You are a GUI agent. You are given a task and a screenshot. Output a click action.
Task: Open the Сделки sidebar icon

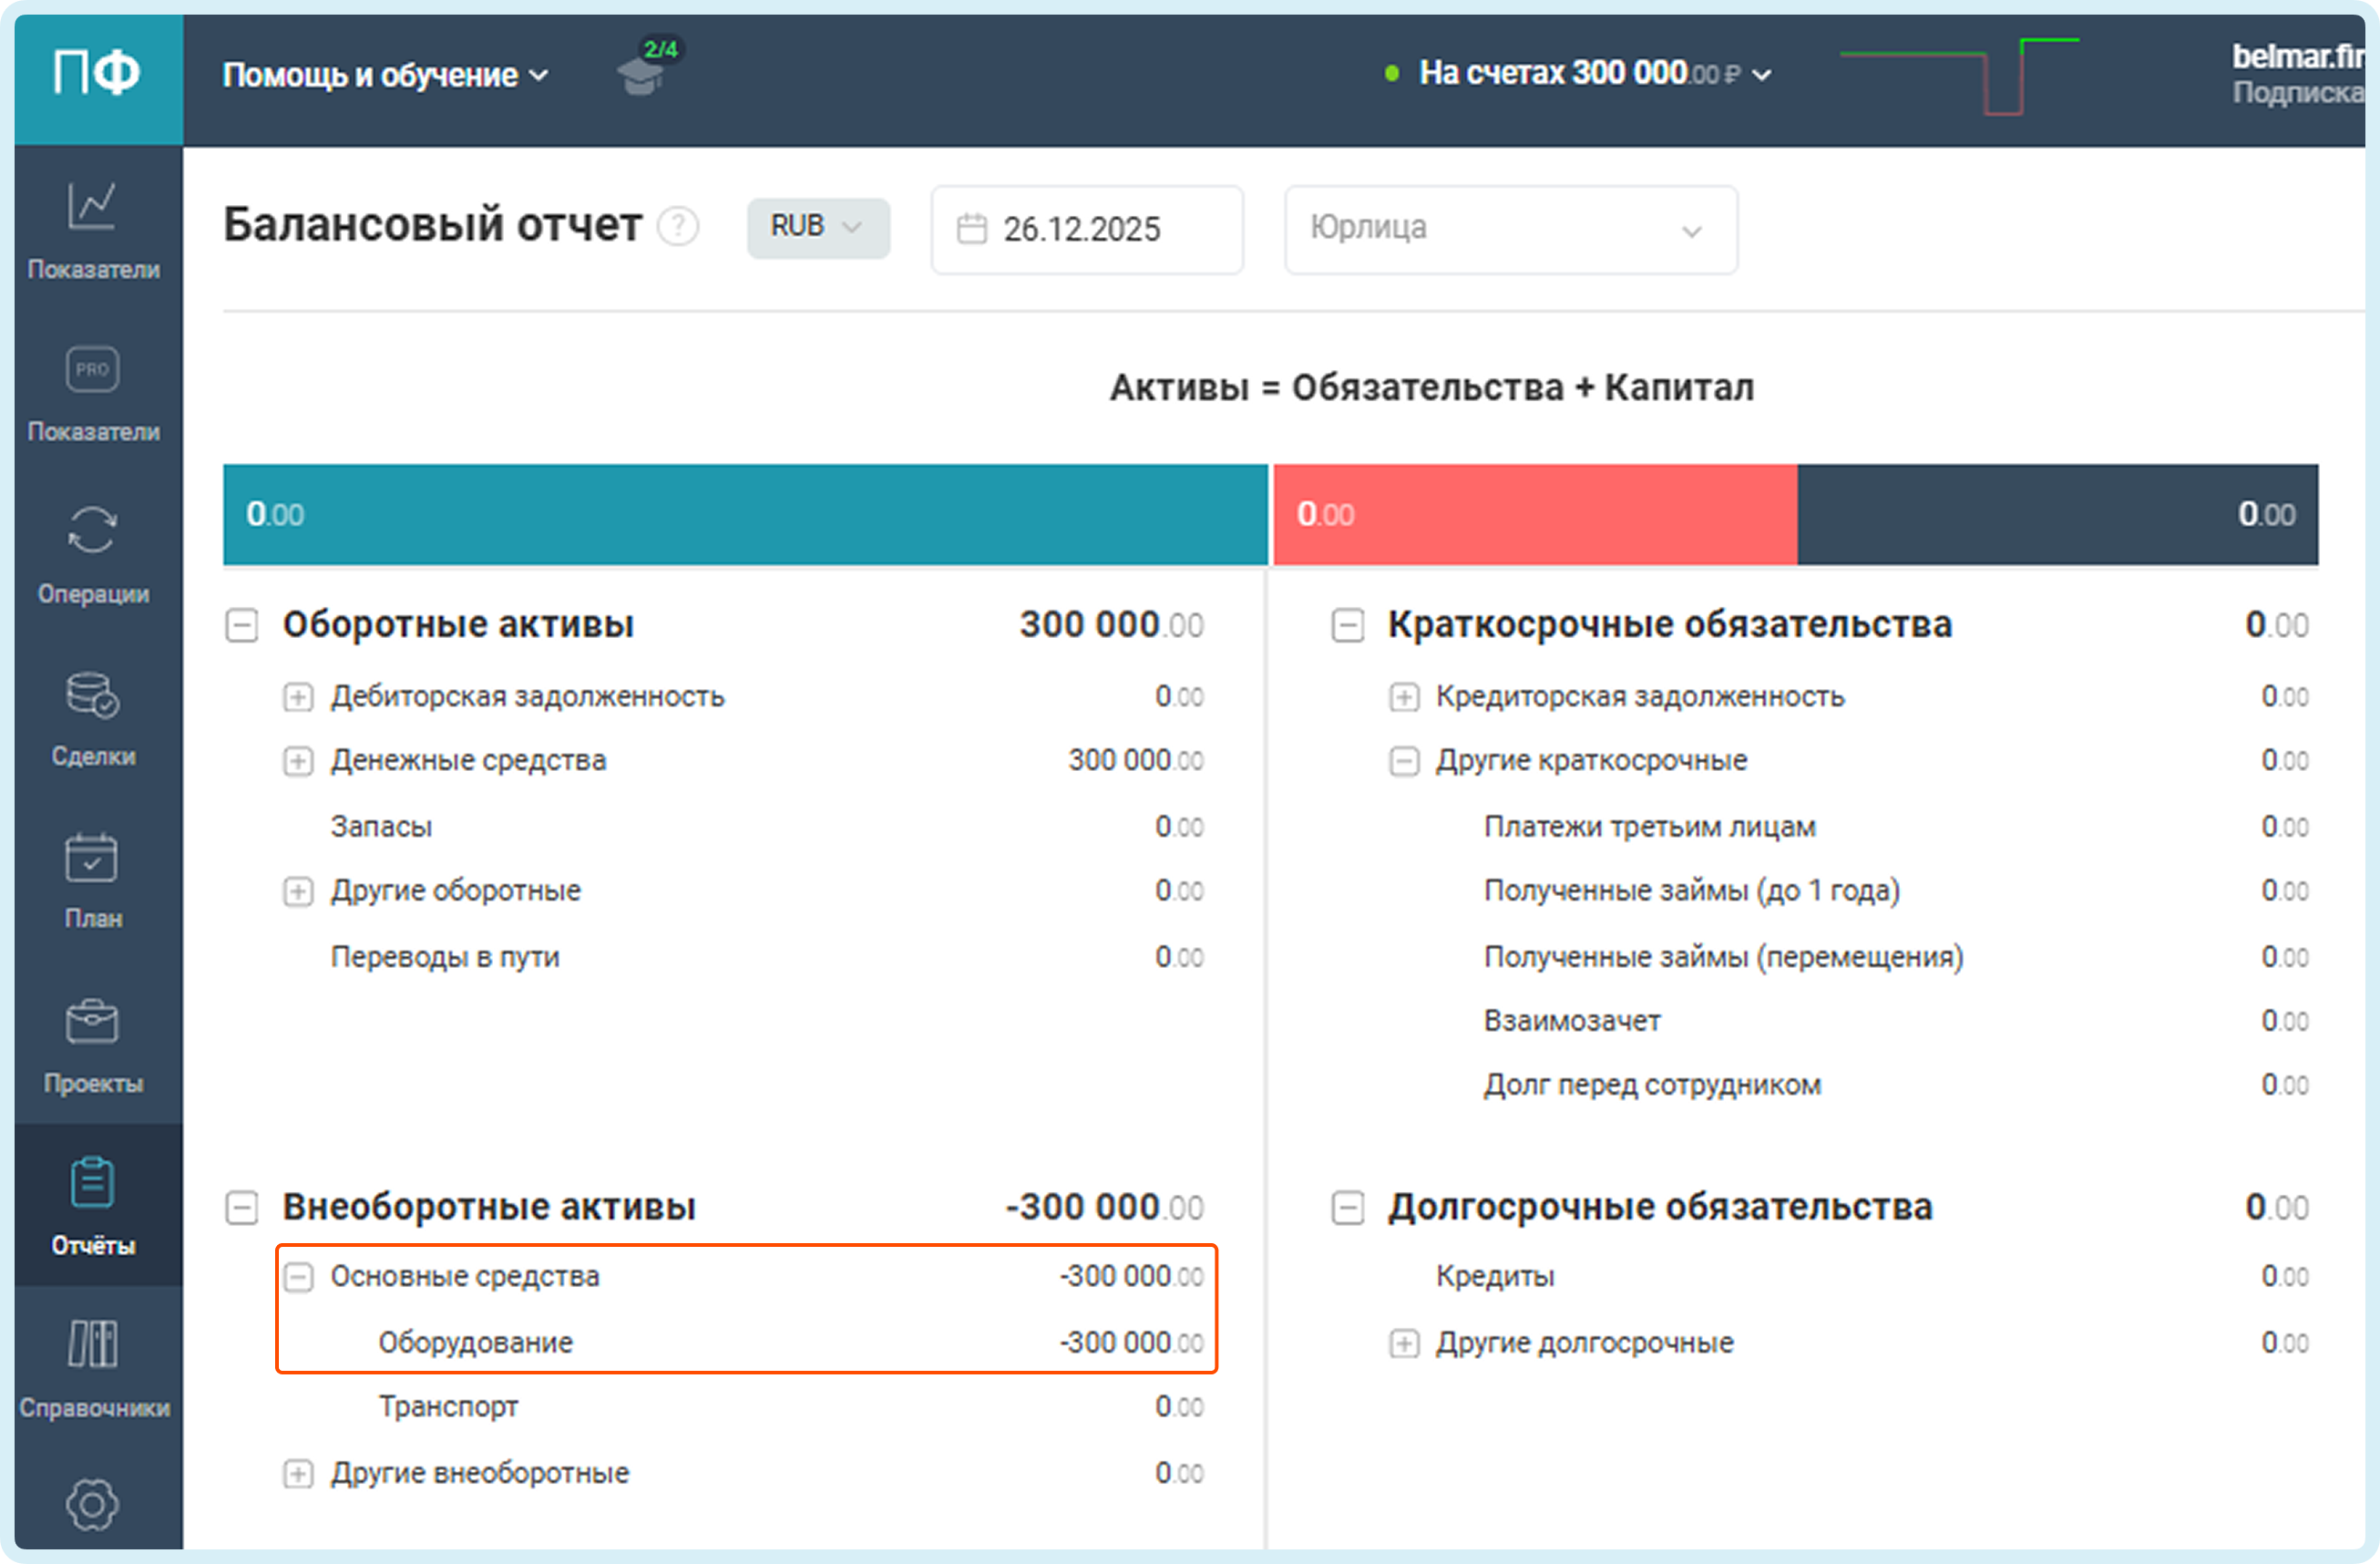coord(92,696)
